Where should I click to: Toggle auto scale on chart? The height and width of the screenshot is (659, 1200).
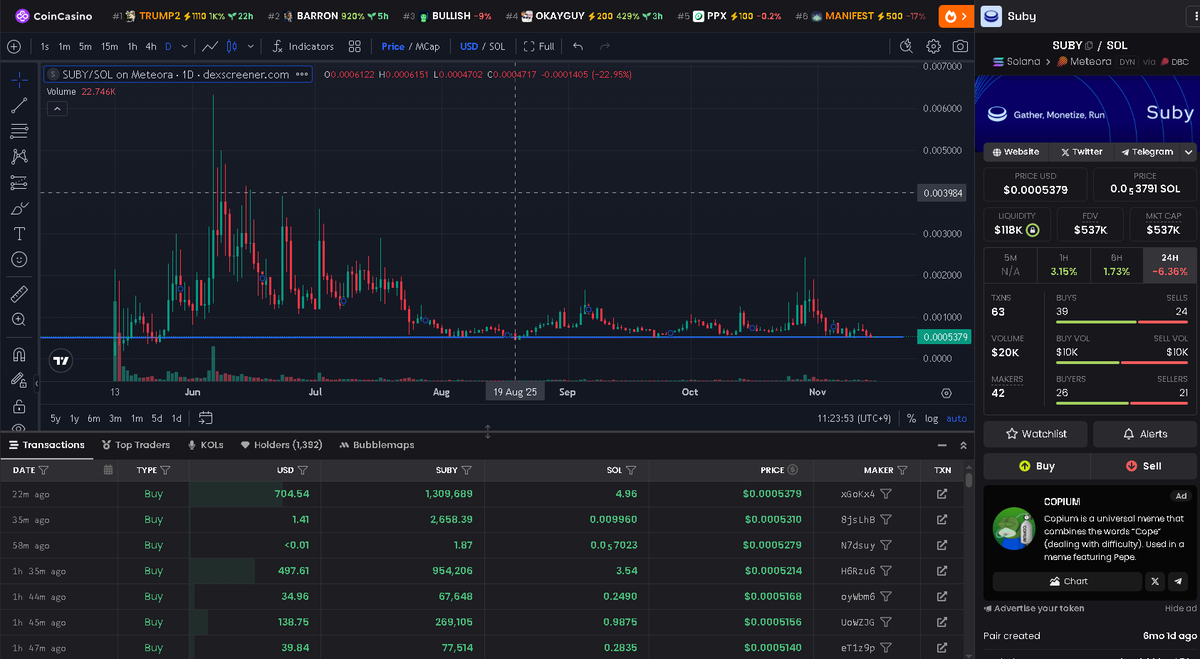coord(957,419)
